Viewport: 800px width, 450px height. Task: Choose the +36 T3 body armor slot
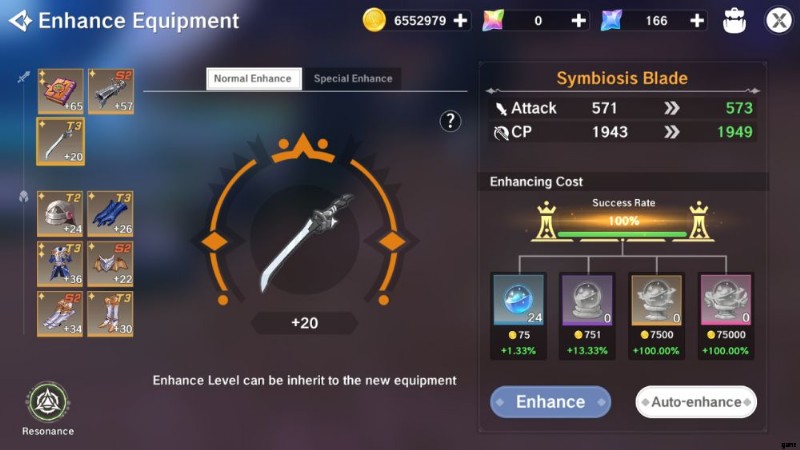tap(60, 264)
